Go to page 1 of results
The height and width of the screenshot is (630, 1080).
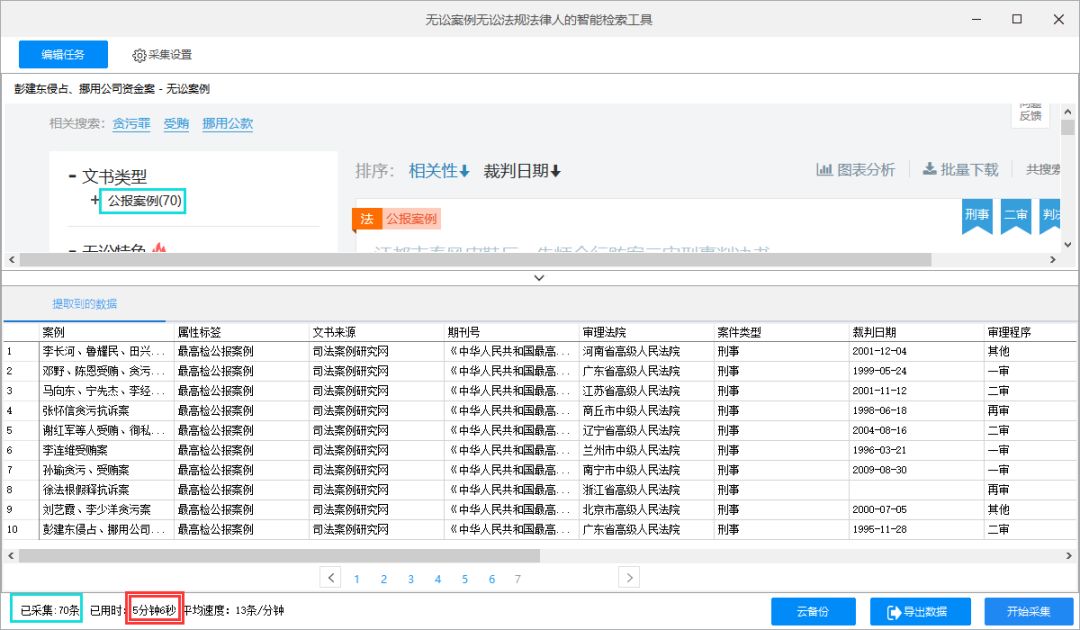coord(357,579)
